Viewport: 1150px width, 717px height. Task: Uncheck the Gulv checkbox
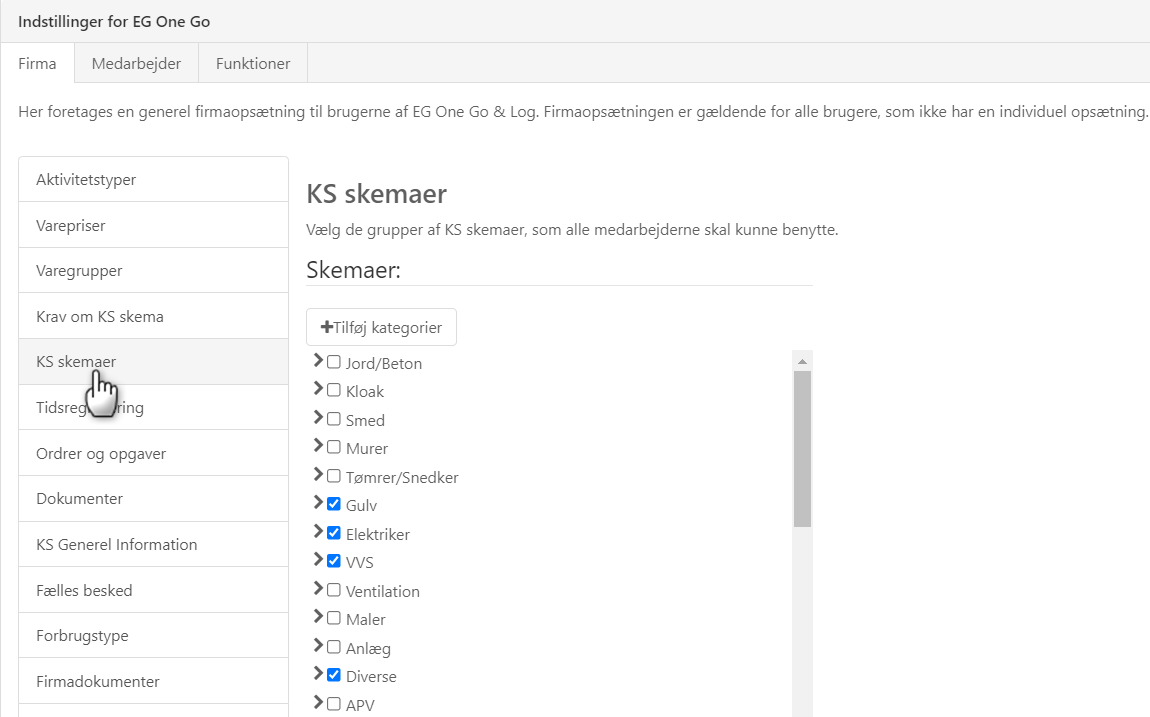point(334,504)
